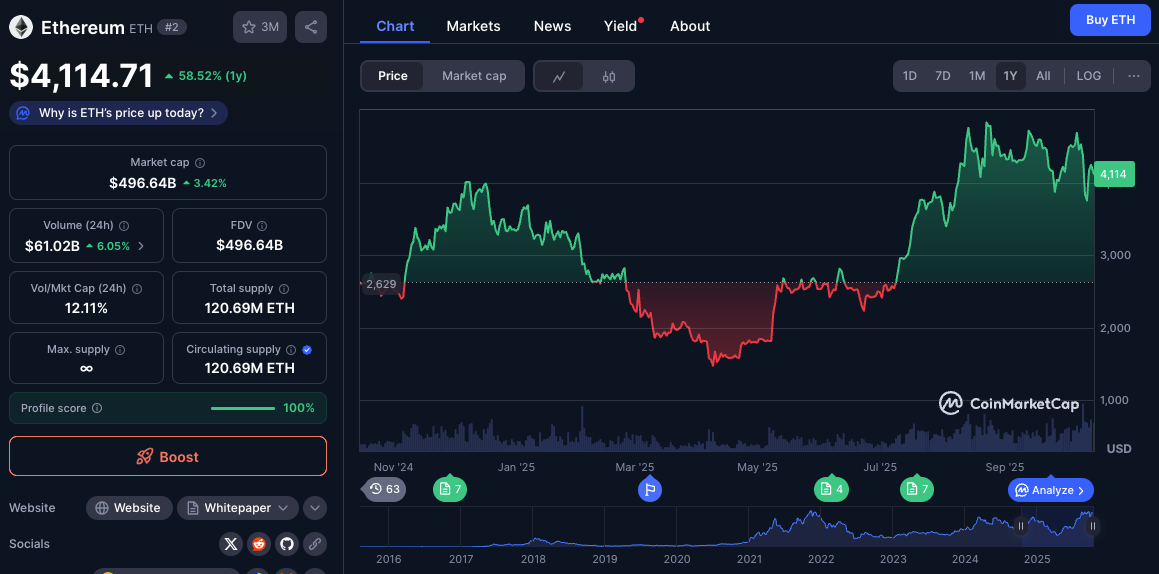Image resolution: width=1159 pixels, height=574 pixels.
Task: Click the right handle of range selector
Action: (1092, 526)
